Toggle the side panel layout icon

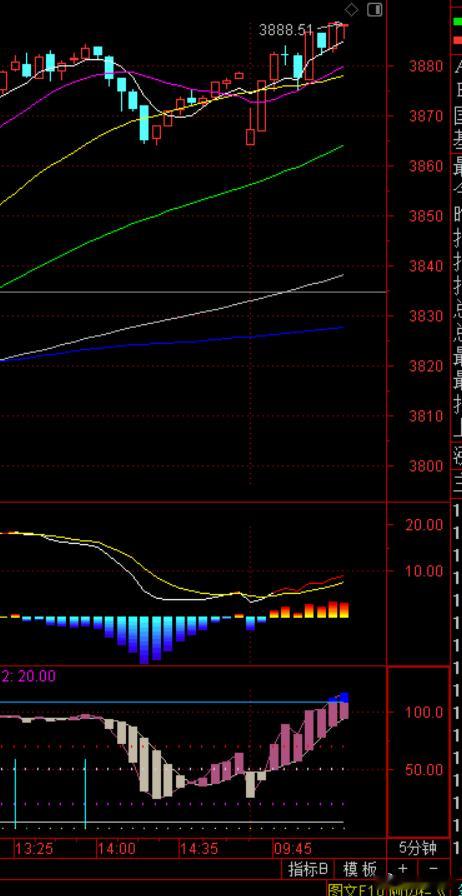(x=375, y=9)
